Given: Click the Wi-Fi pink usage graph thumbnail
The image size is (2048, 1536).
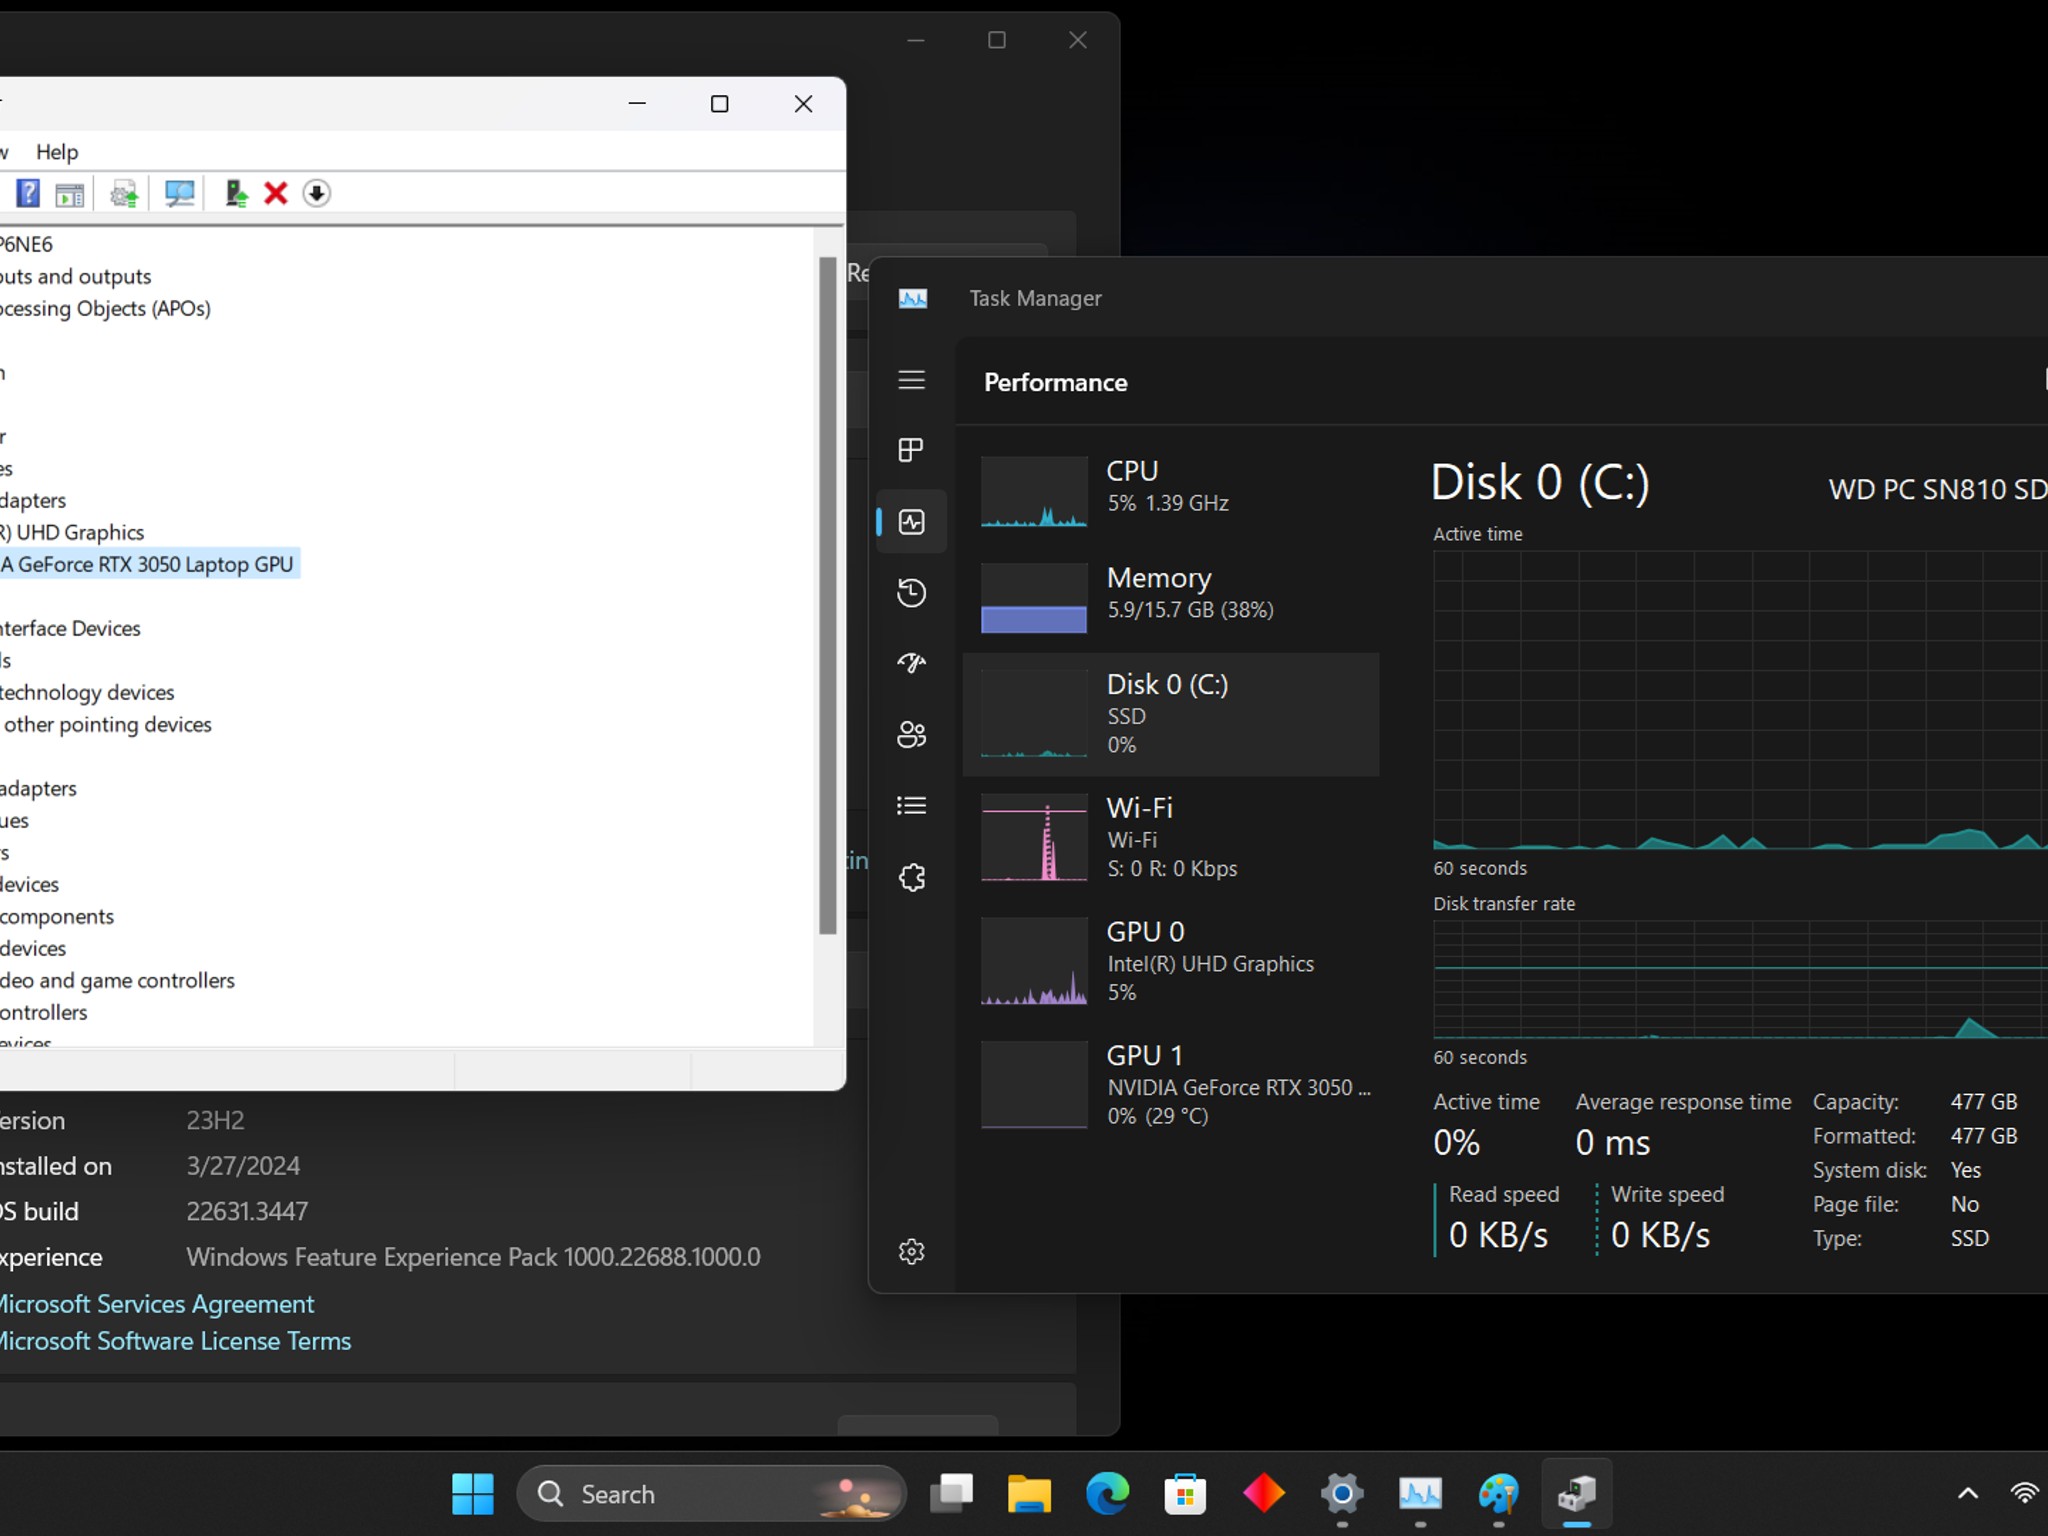Looking at the screenshot, I should 1034,837.
